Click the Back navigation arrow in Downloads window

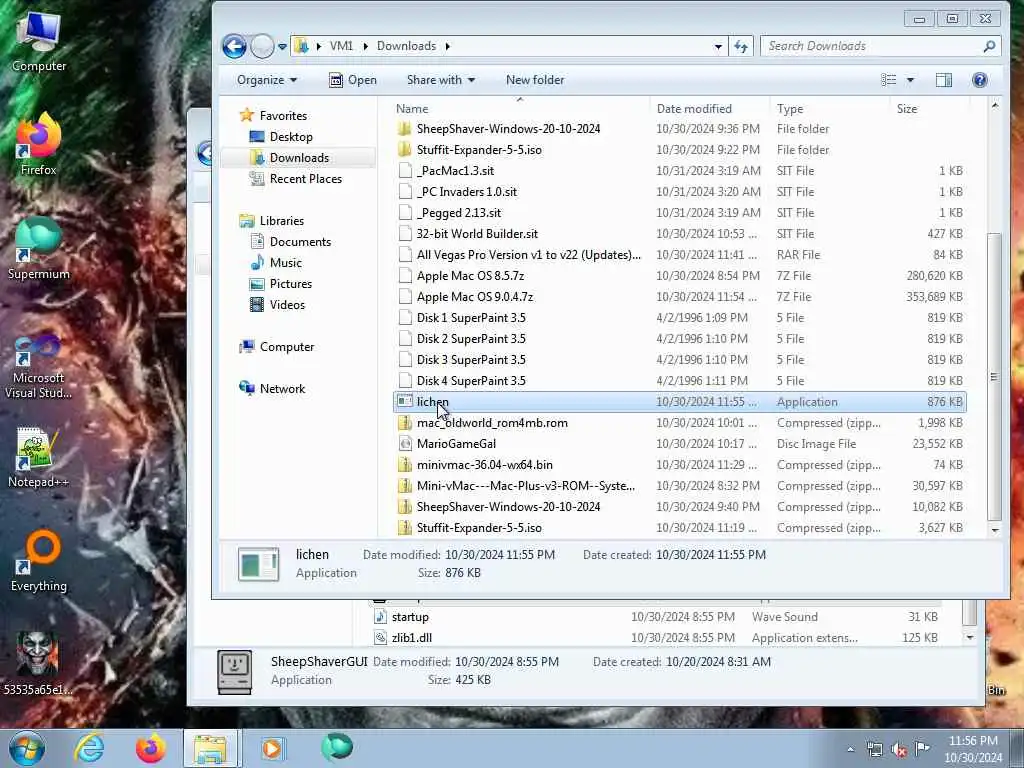[x=234, y=46]
